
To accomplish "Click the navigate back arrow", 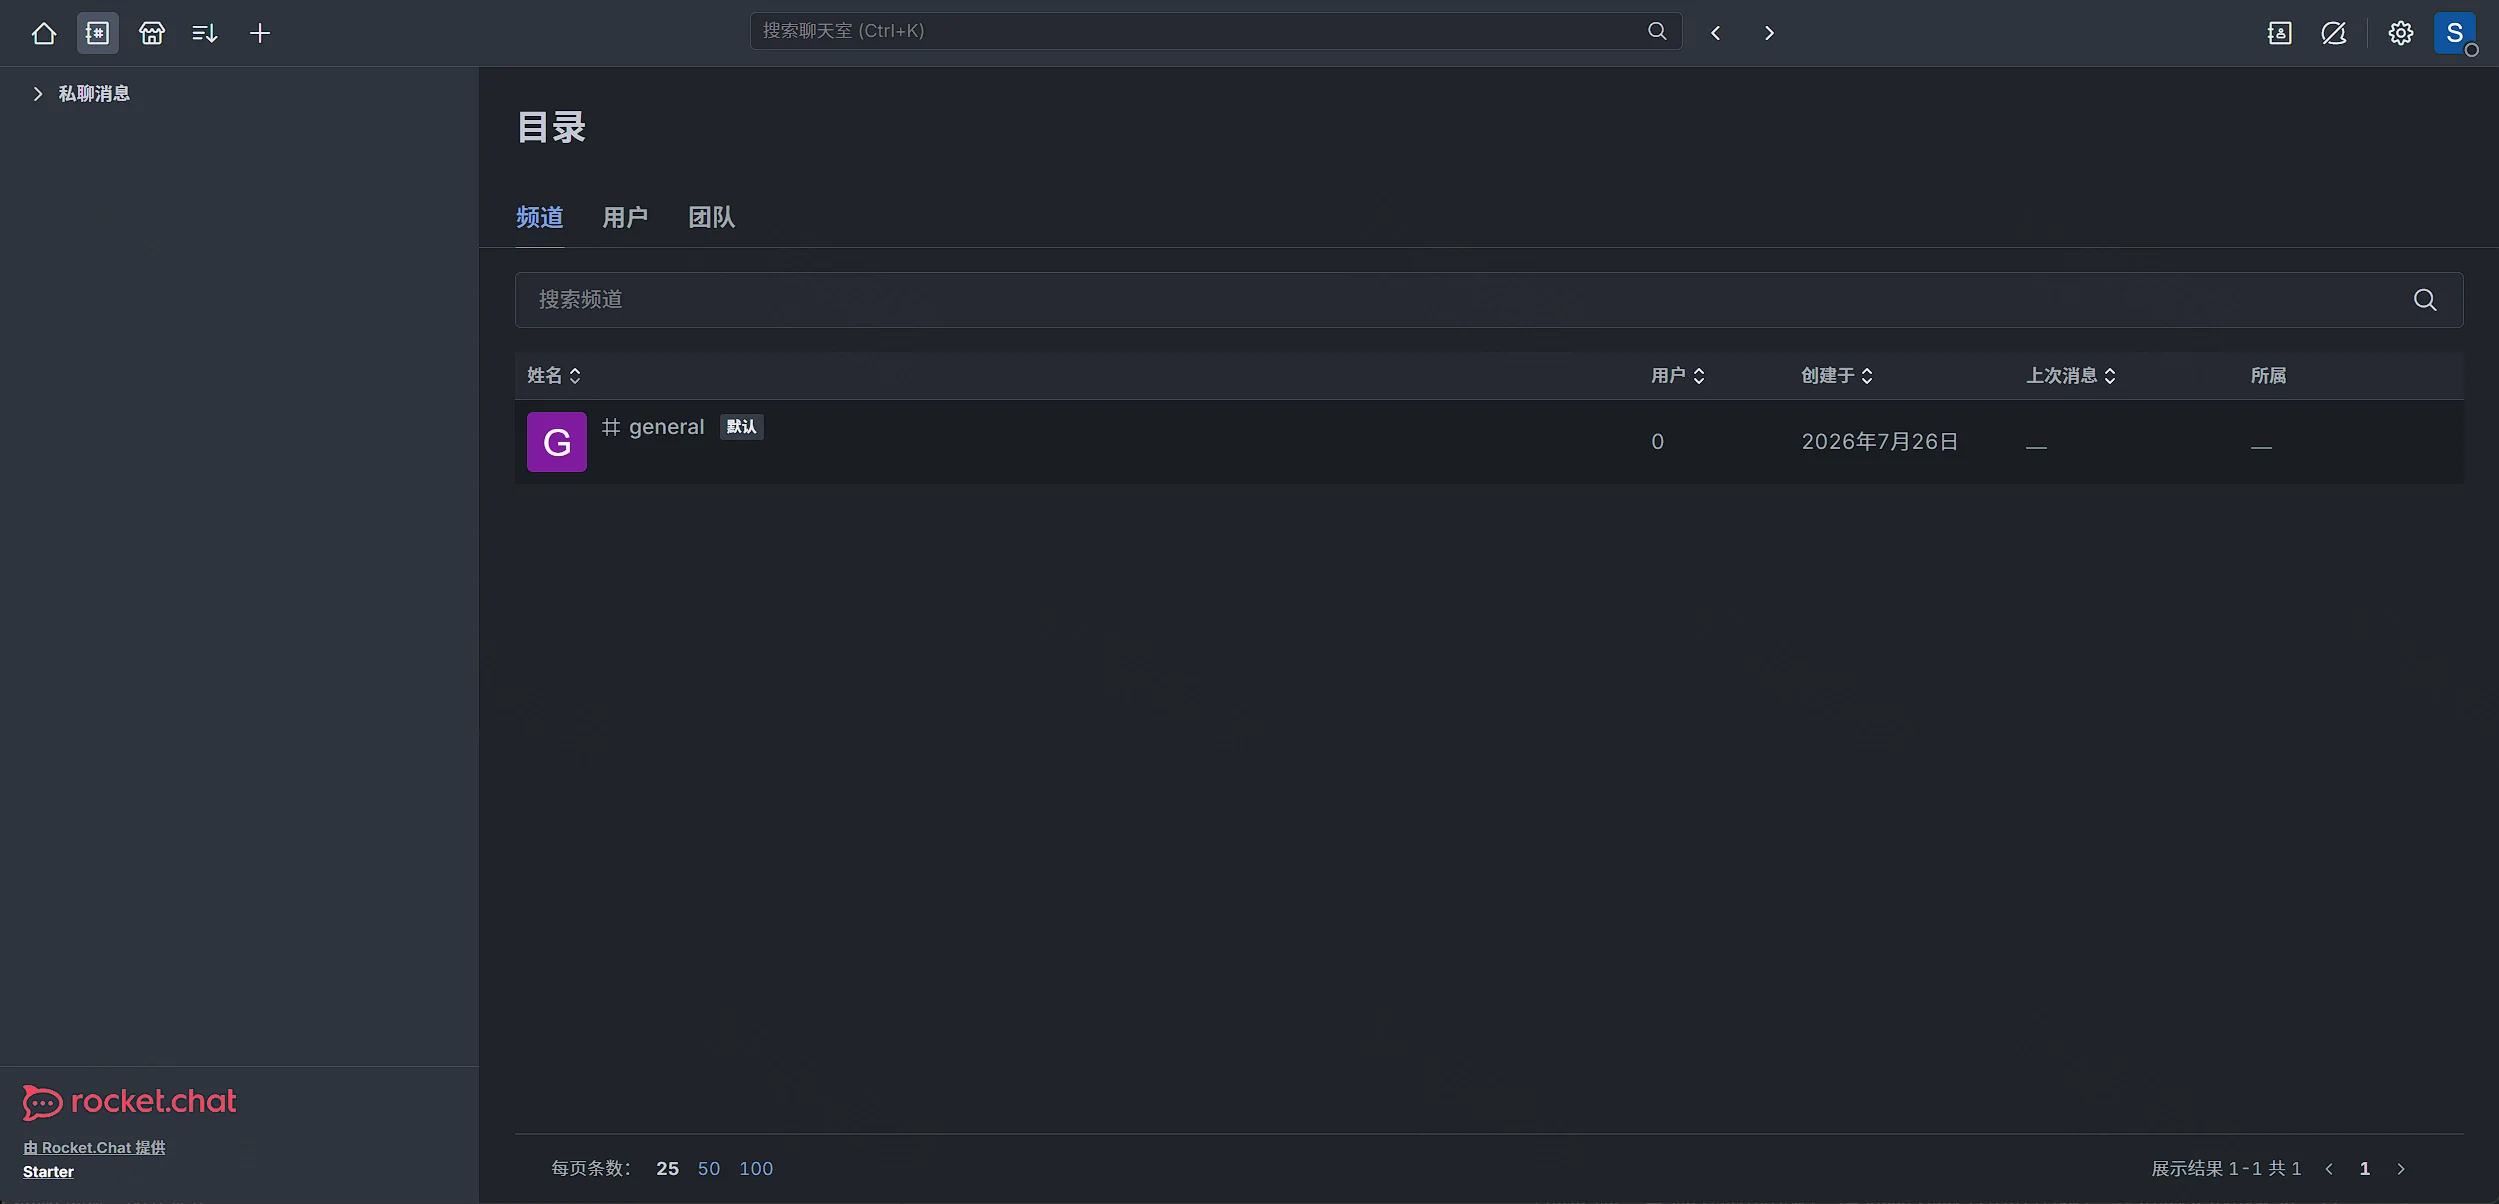I will [1716, 33].
